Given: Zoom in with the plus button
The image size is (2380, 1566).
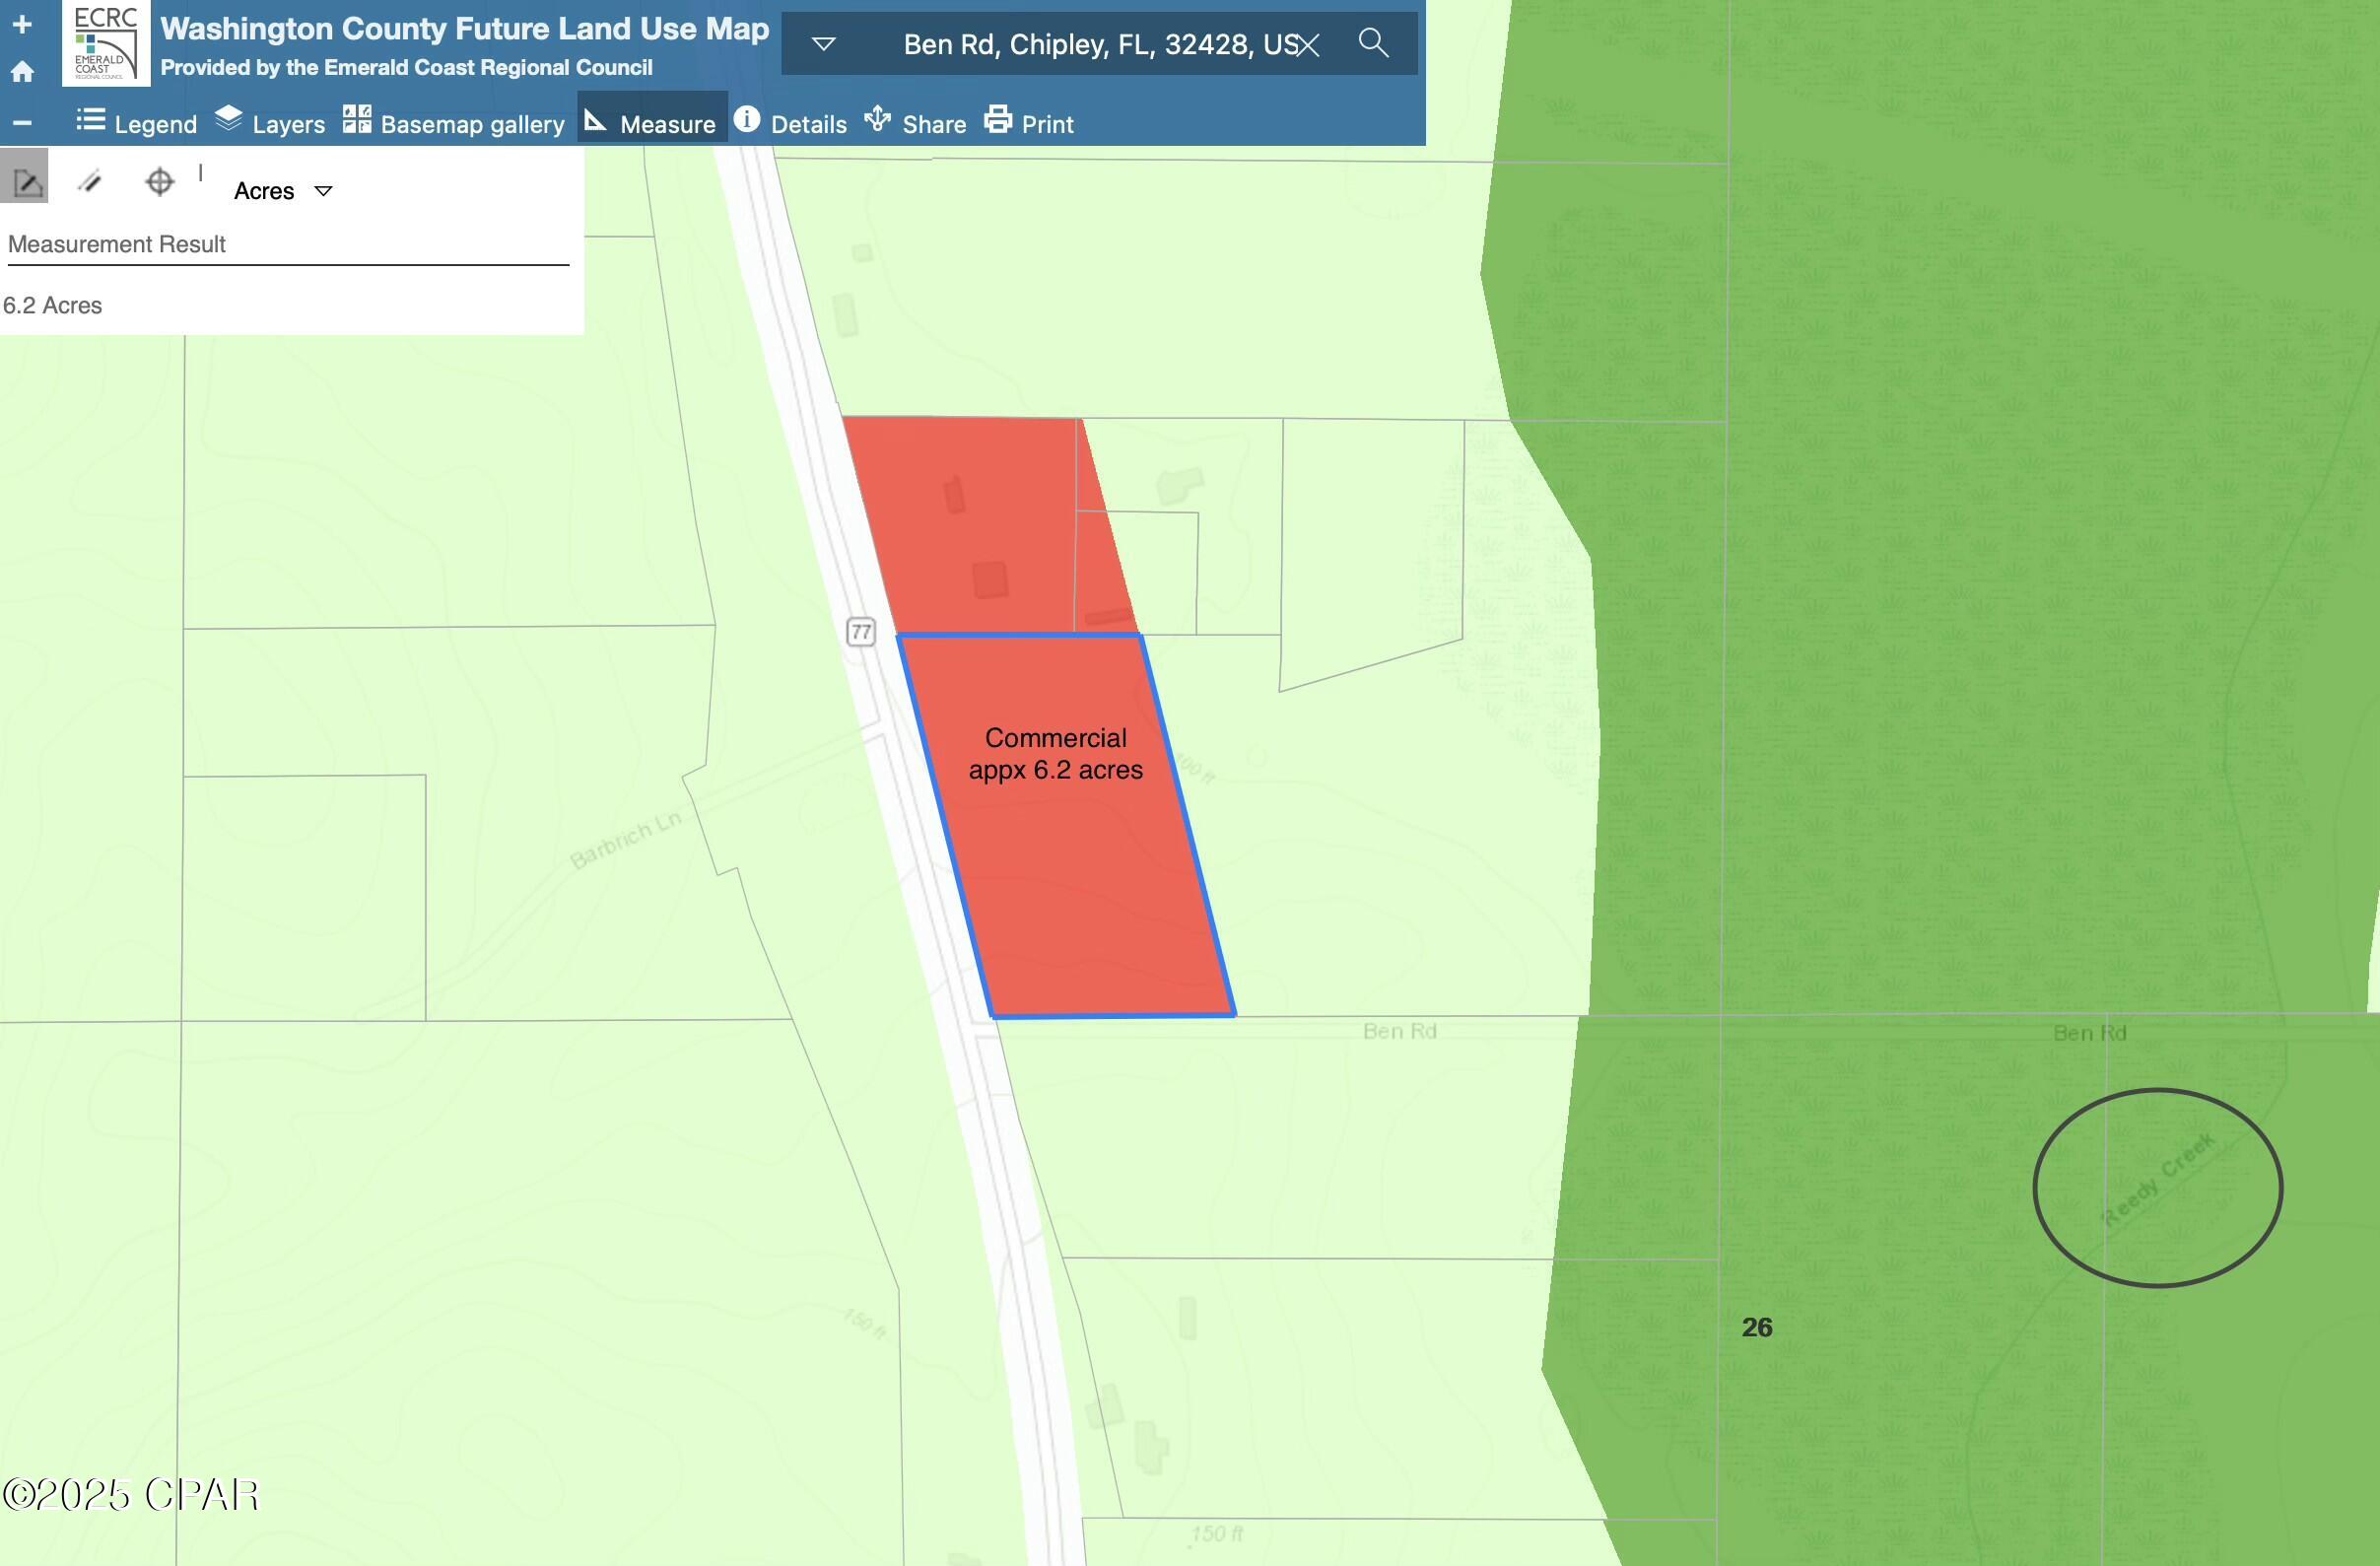Looking at the screenshot, I should point(22,24).
